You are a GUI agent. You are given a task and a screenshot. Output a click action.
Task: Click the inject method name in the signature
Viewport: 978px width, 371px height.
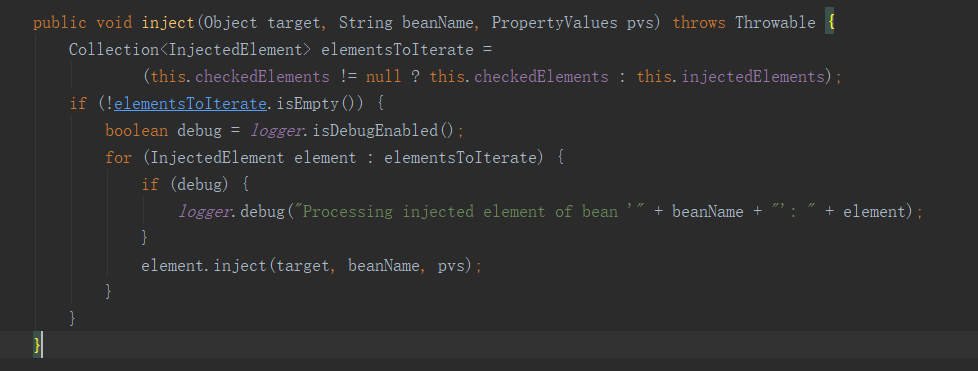click(x=168, y=23)
